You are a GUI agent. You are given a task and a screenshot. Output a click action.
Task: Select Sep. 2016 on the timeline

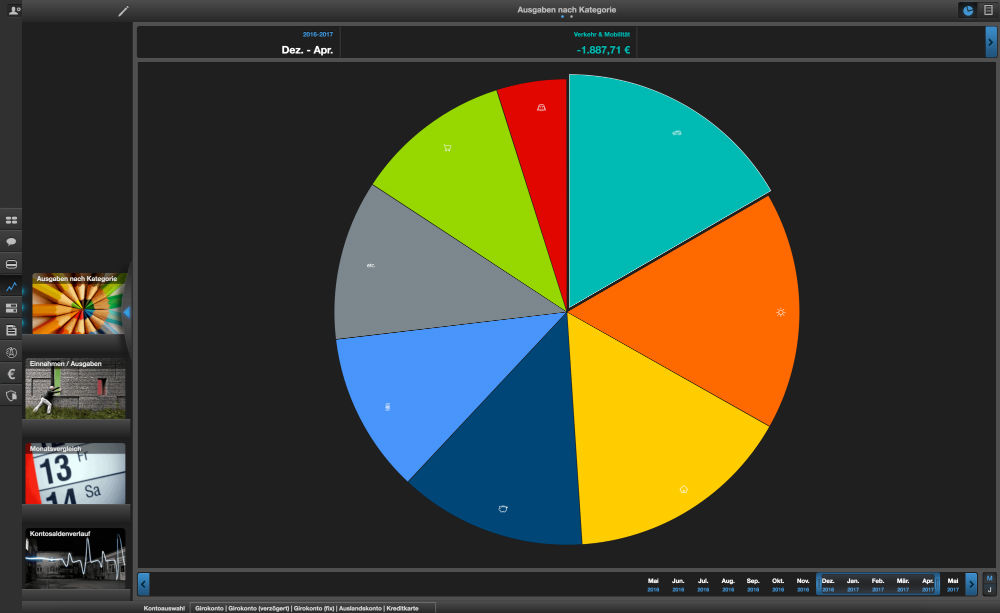point(753,585)
